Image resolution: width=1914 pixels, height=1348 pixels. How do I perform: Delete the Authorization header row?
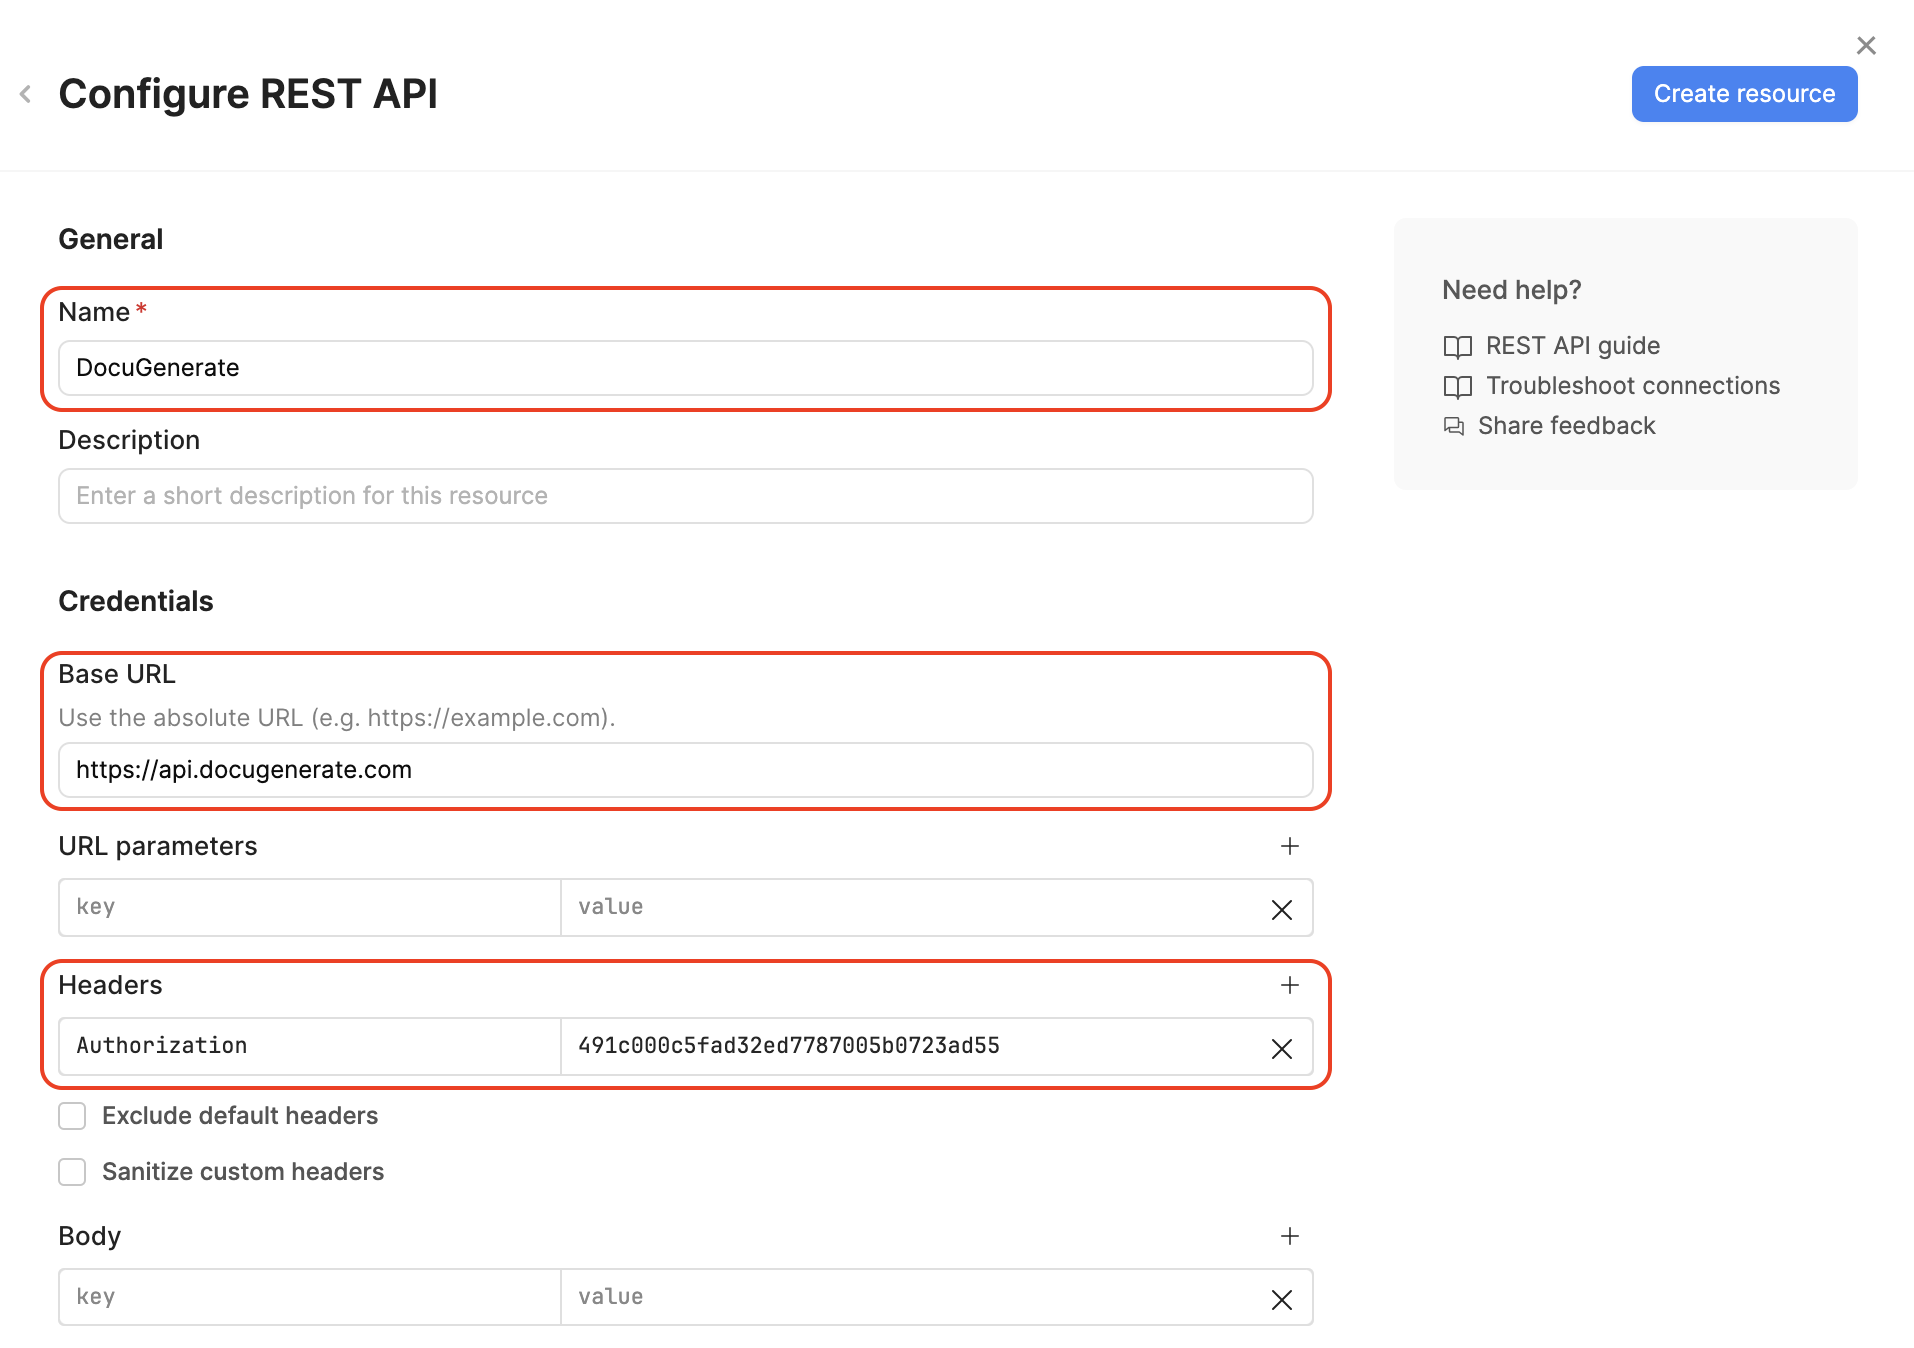(1282, 1048)
